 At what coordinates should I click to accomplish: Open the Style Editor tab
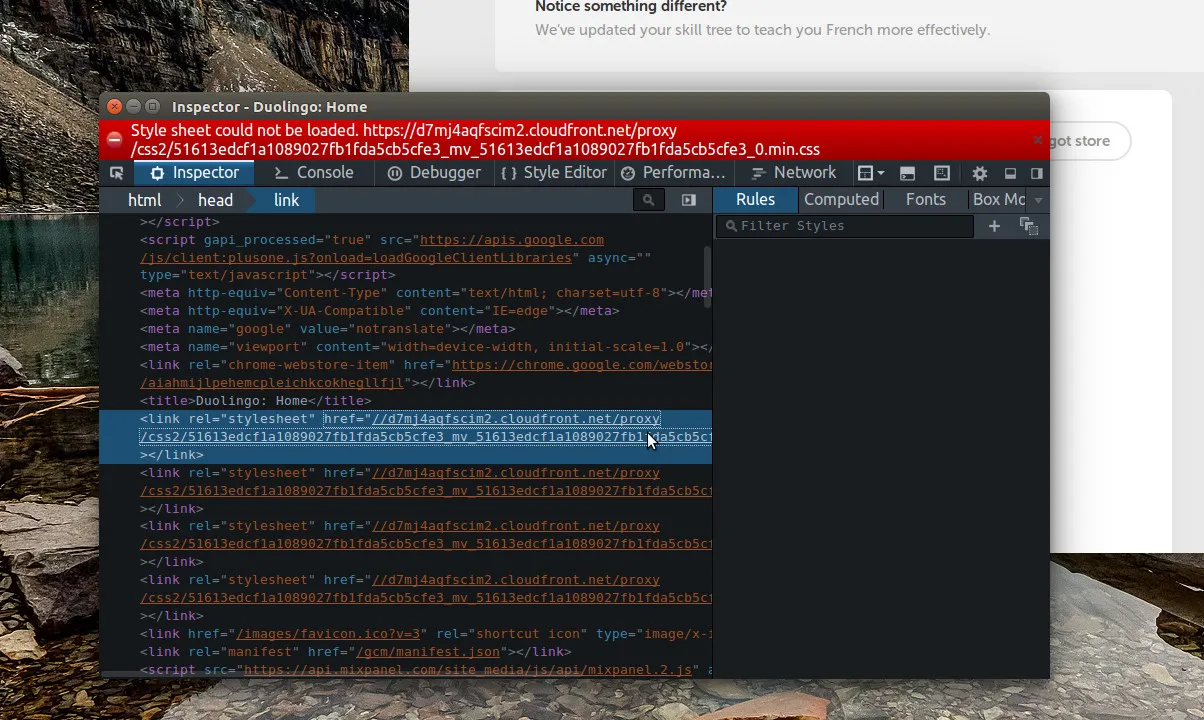553,173
